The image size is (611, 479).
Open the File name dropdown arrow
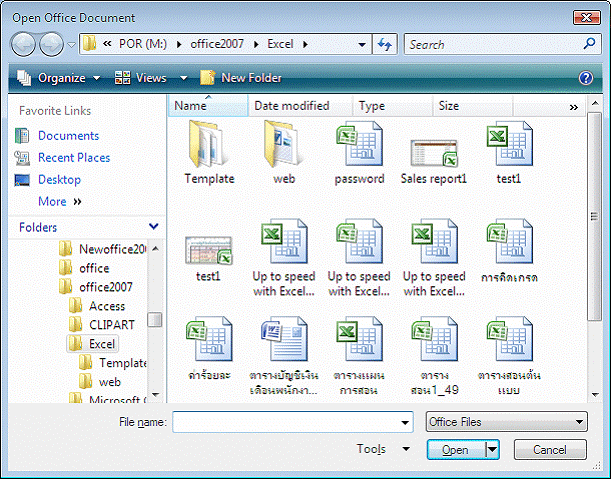click(405, 422)
